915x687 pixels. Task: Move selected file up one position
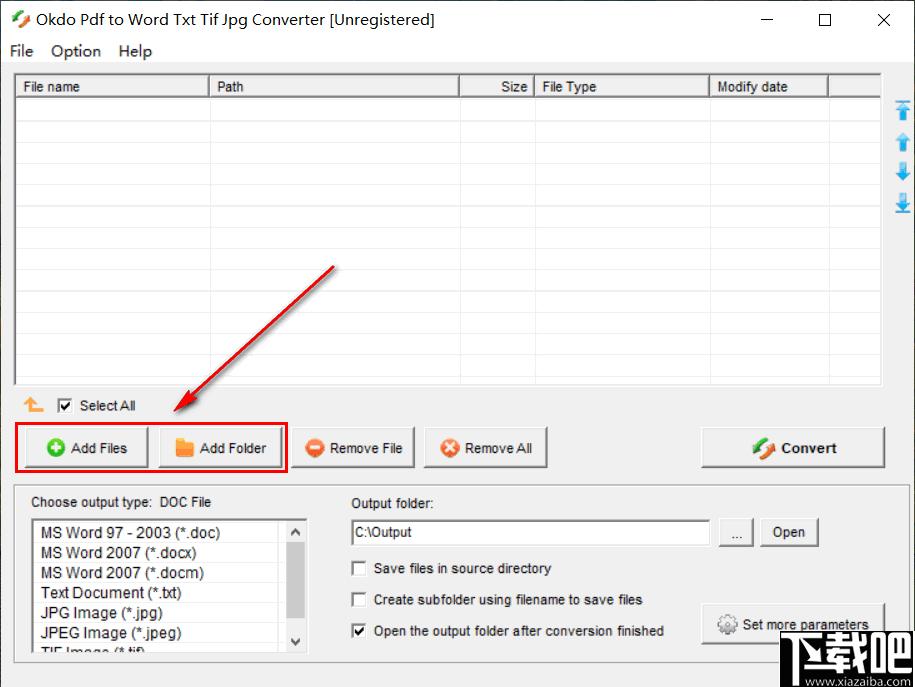[x=902, y=141]
